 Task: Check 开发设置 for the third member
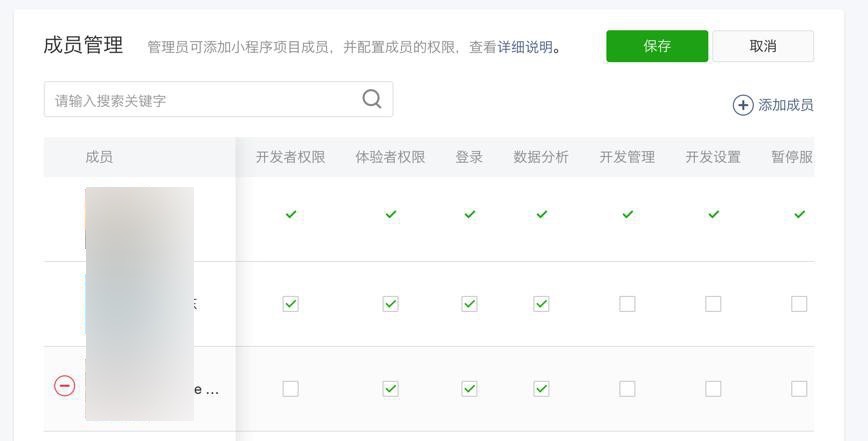pos(713,389)
